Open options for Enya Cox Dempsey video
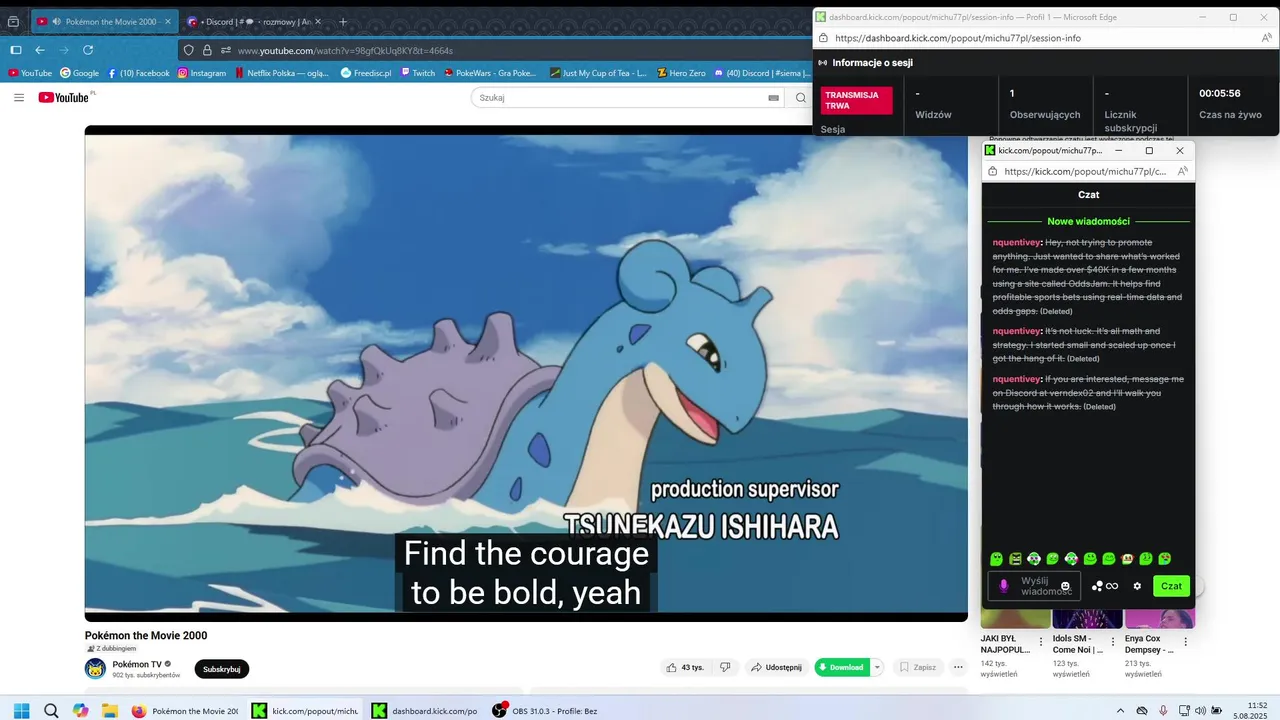This screenshot has width=1280, height=720. [1186, 642]
